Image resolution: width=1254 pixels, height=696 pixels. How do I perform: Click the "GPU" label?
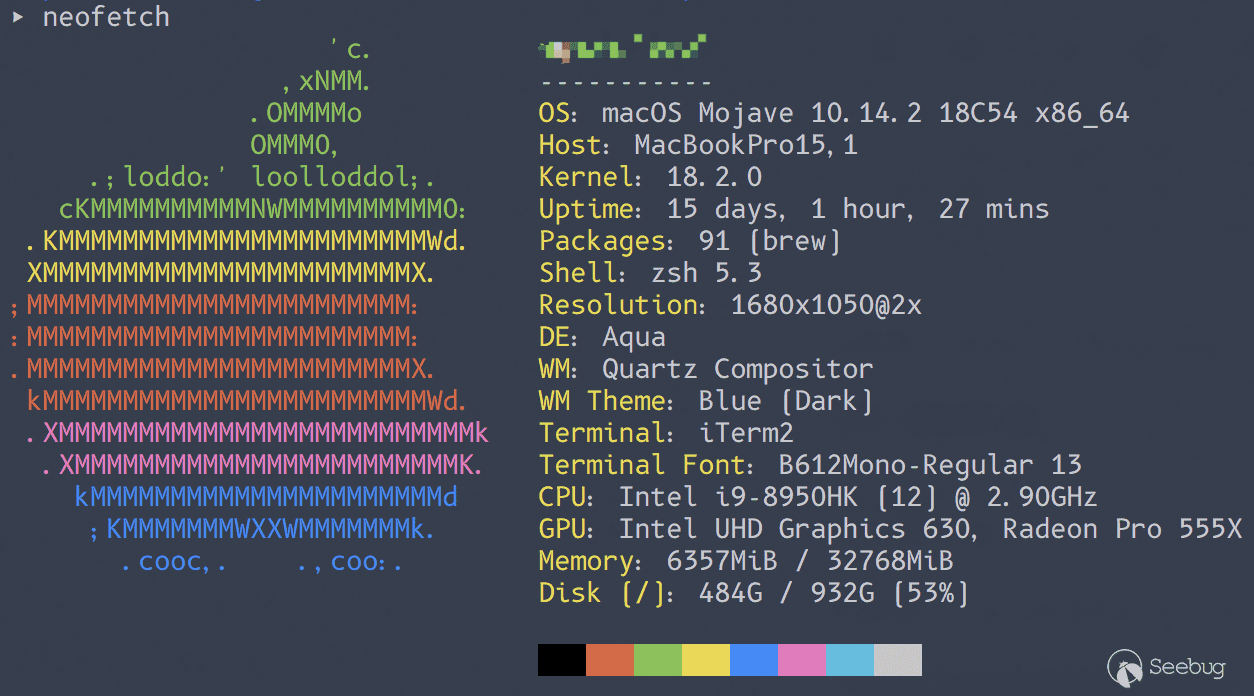point(563,529)
